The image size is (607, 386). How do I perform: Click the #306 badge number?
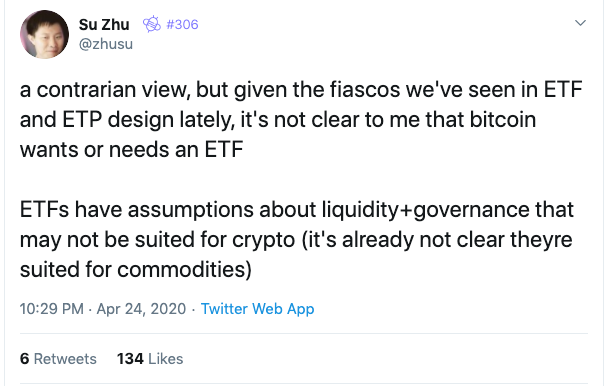(x=182, y=24)
